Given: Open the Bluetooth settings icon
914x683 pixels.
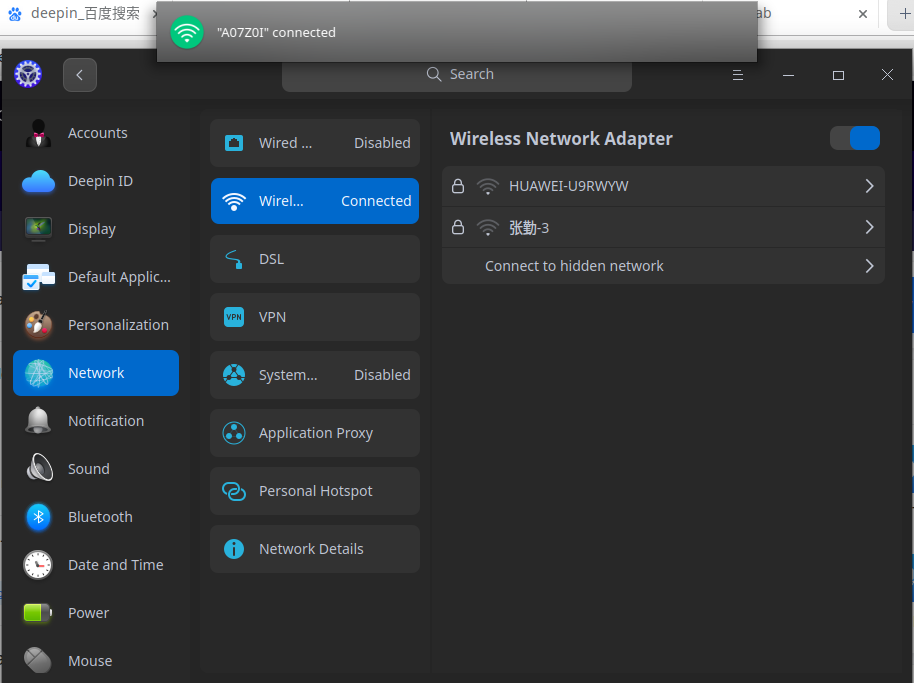Looking at the screenshot, I should pos(38,517).
